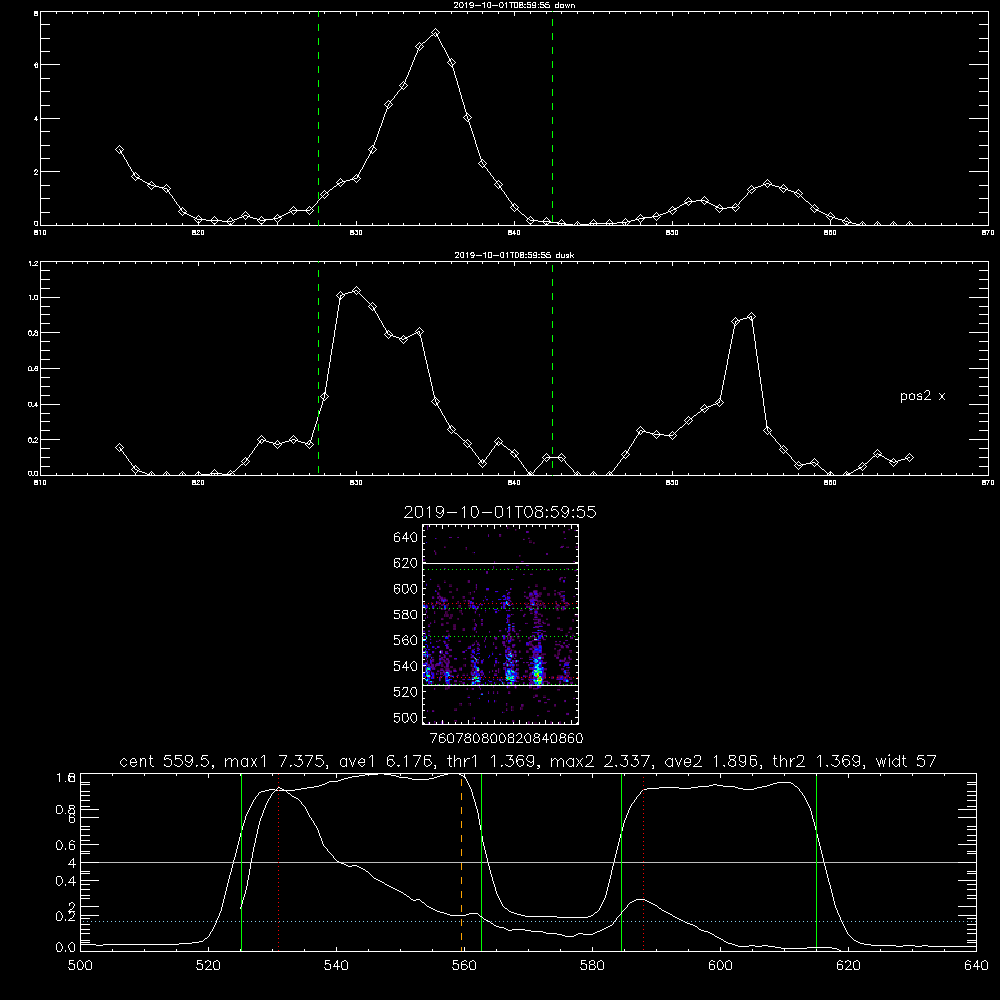Click the solid green line at 615 in bottom plot
Screen dimensions: 1000x1000
(816, 862)
